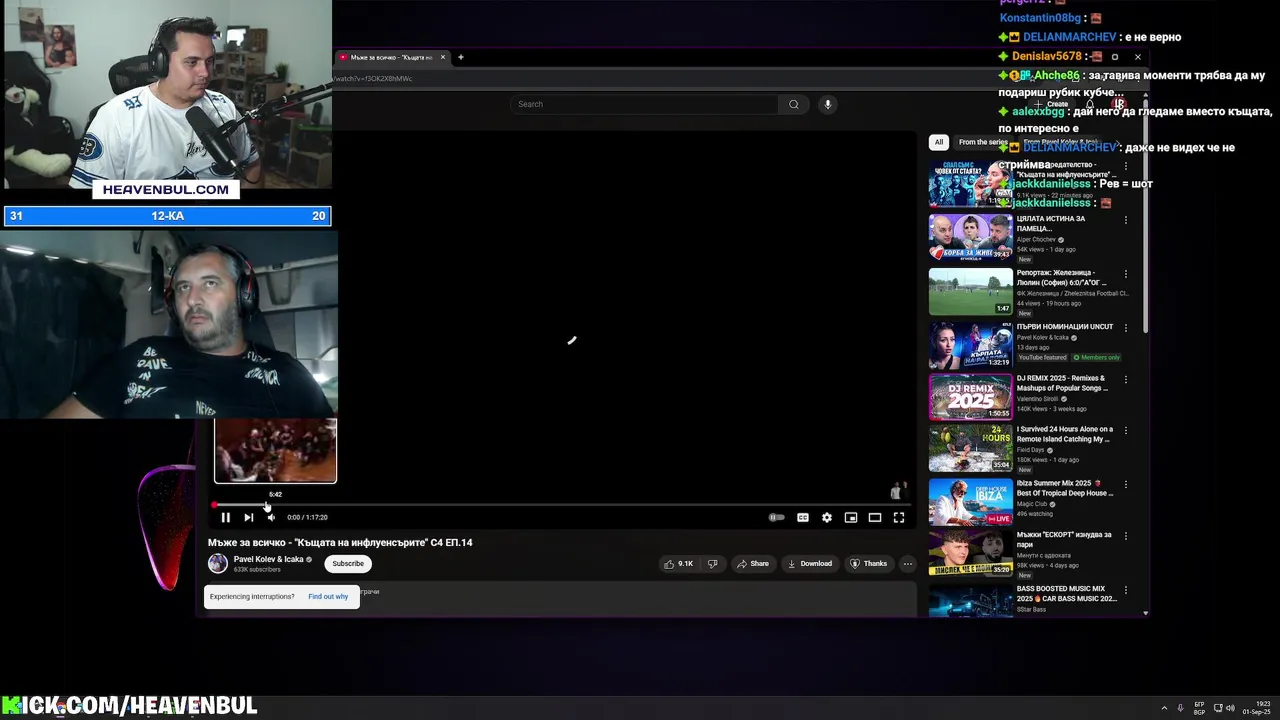
Task: Open options menu for I Survived 24 Hours
Action: pos(1125,431)
